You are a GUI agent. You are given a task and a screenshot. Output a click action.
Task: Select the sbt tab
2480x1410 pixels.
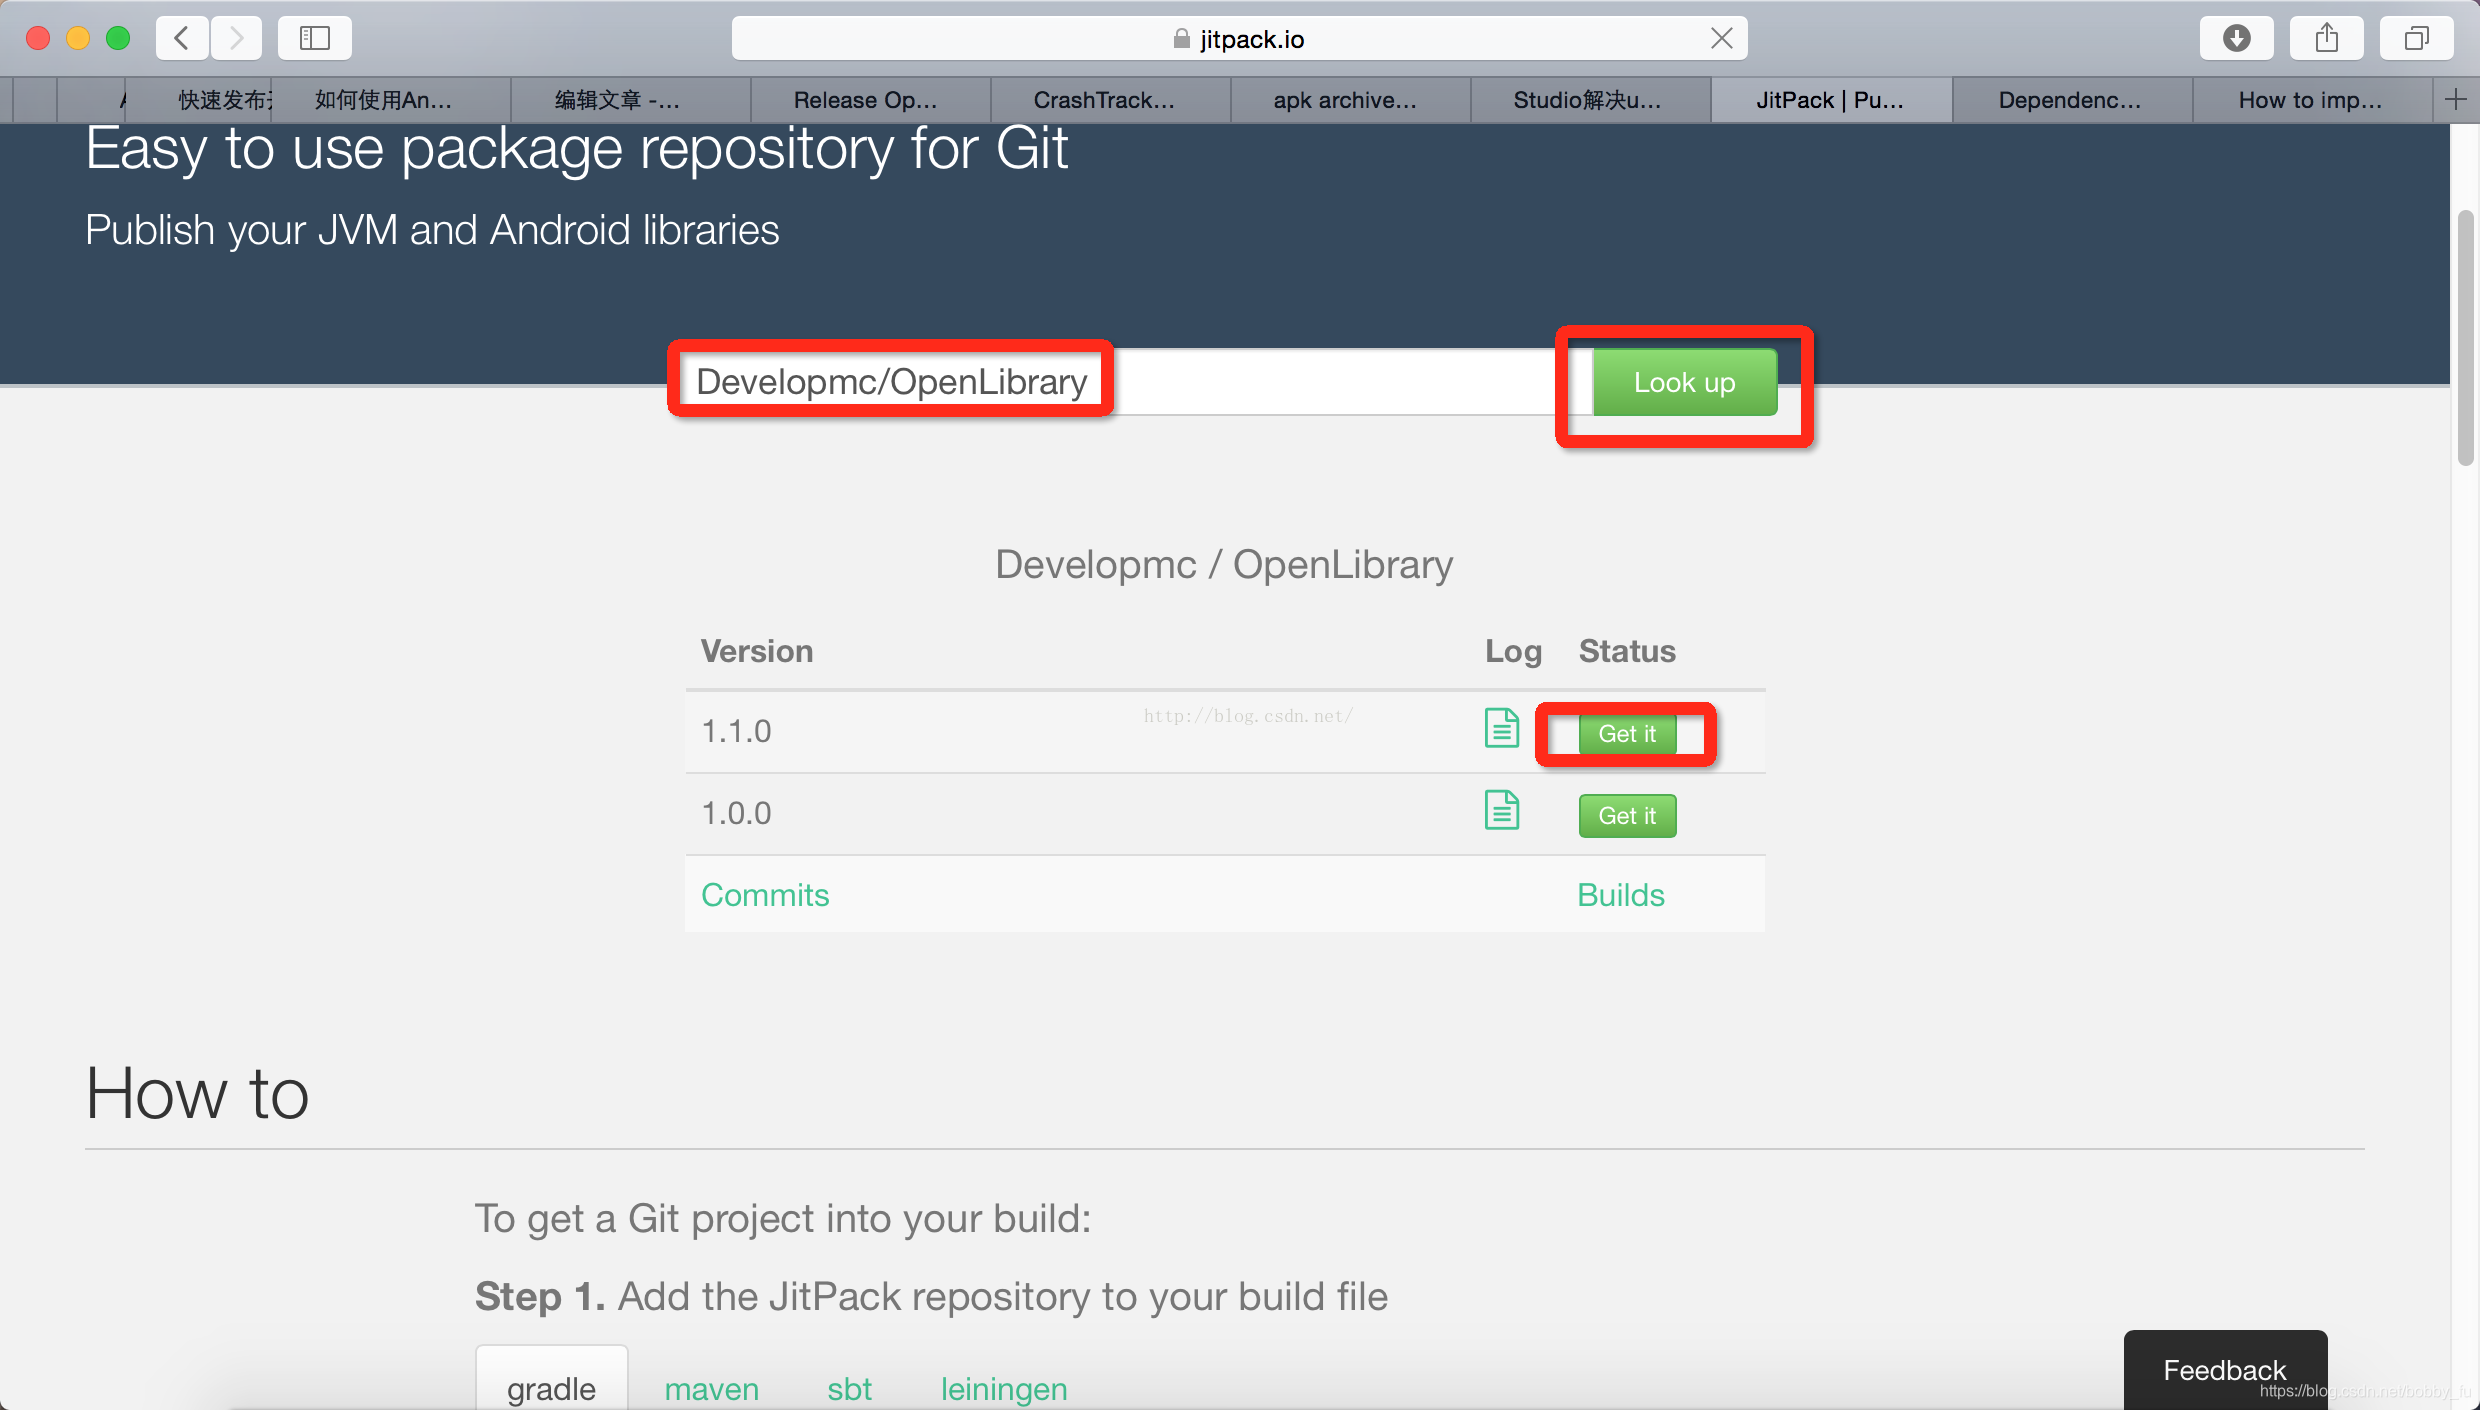[x=849, y=1388]
